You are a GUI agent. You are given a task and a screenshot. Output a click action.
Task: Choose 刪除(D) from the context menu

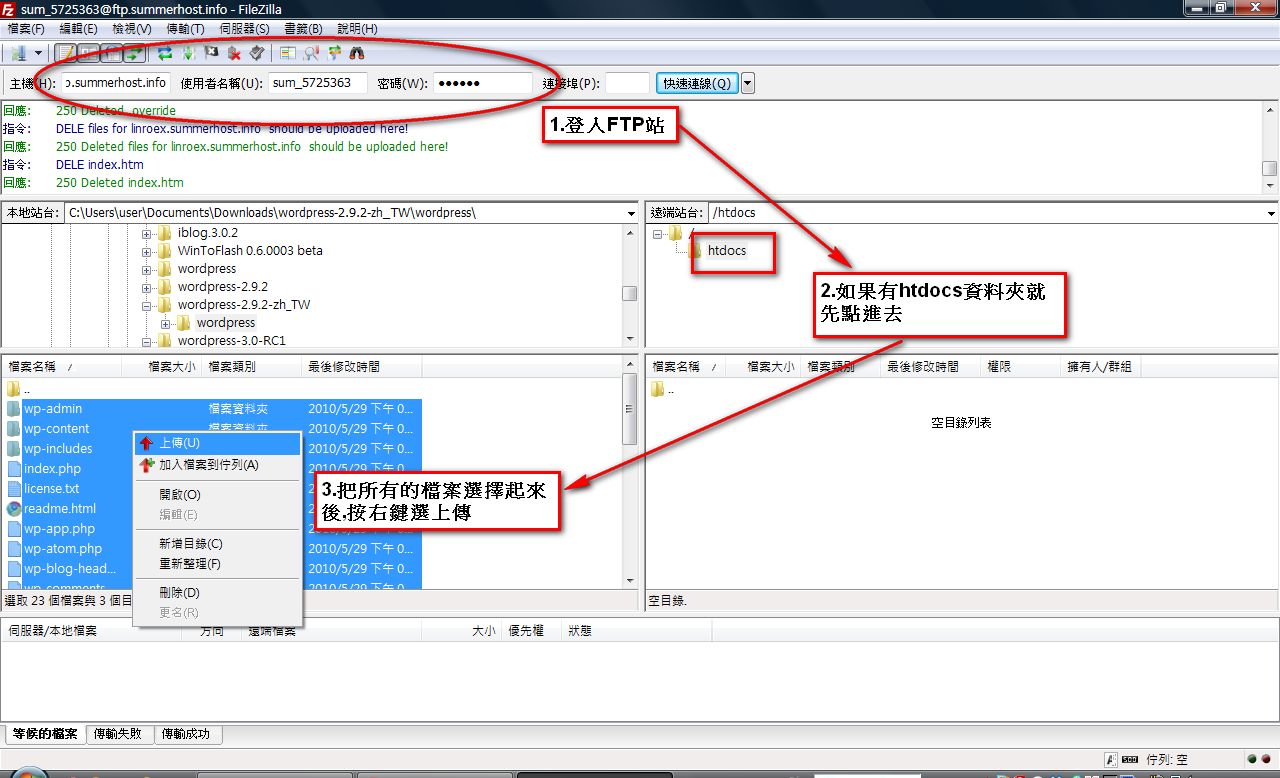point(217,593)
